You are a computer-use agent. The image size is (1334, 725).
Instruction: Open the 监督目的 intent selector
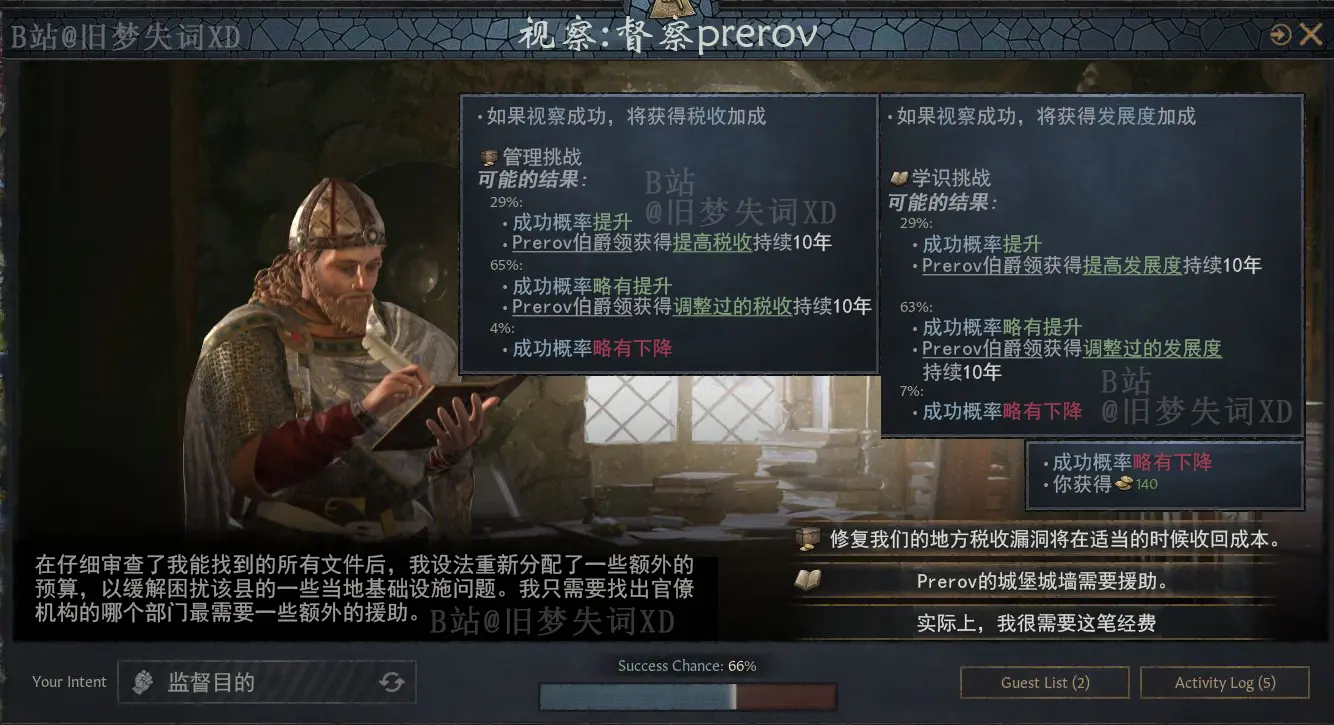click(x=267, y=682)
